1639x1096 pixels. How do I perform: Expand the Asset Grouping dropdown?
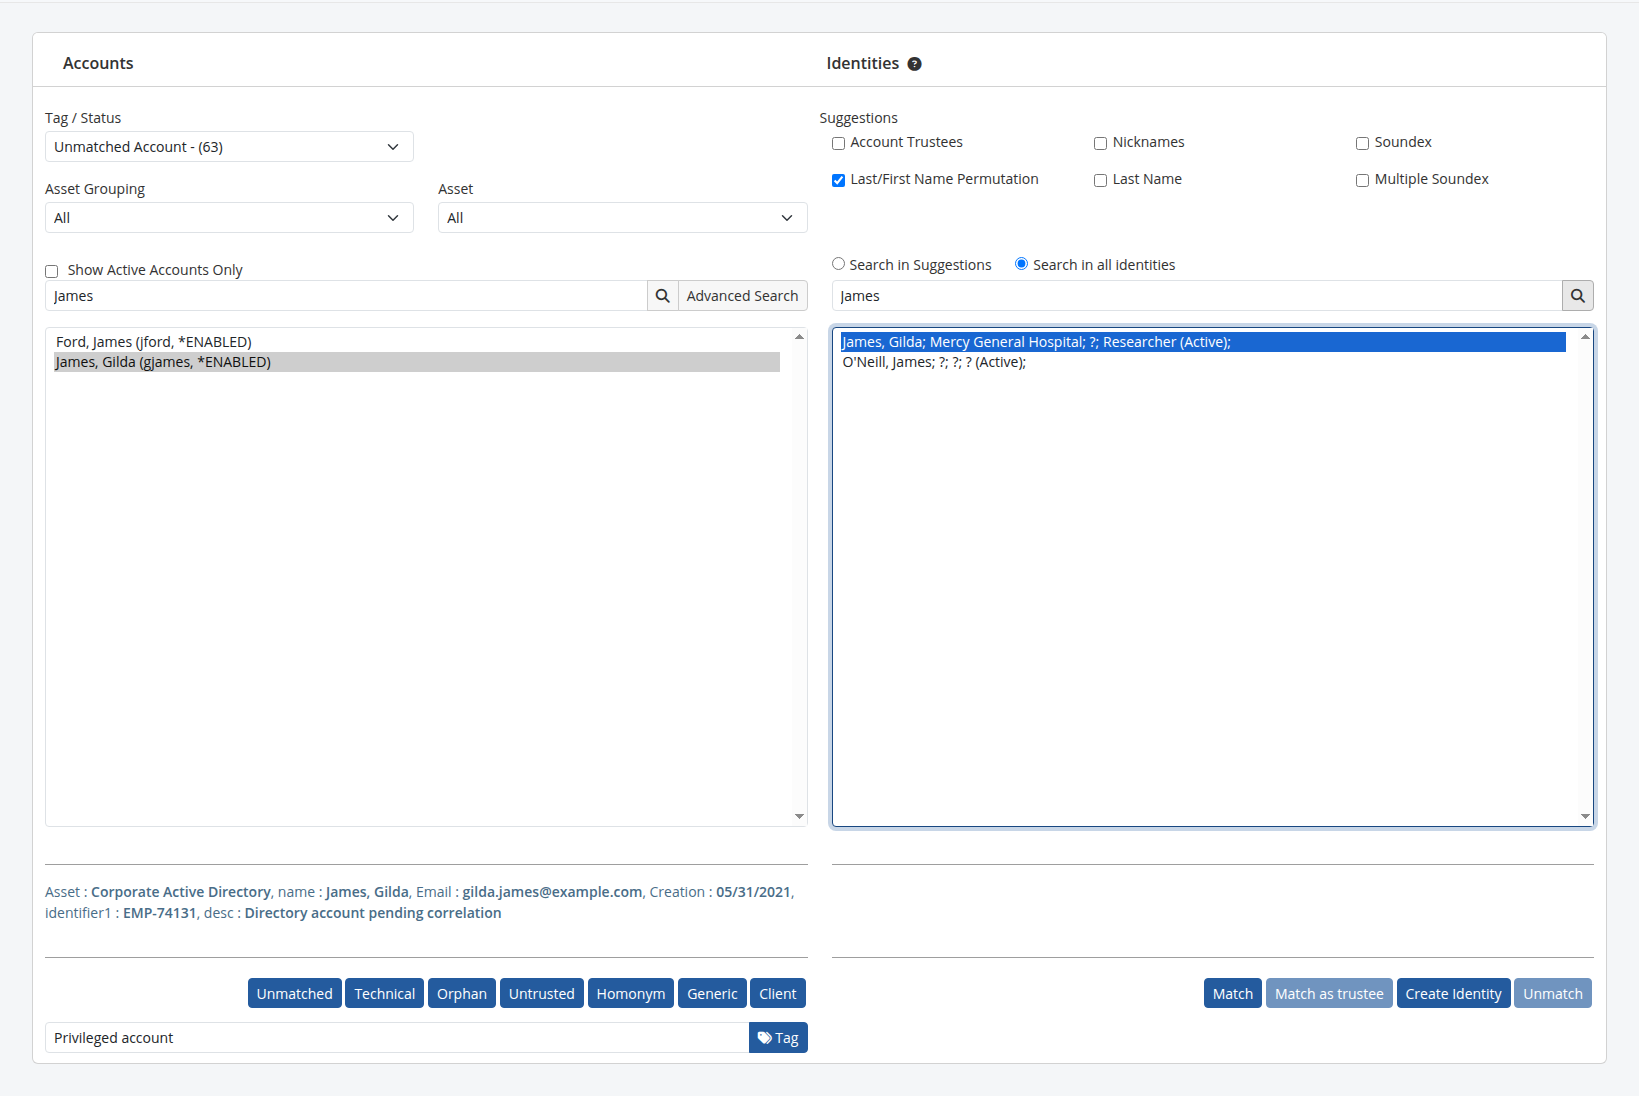tap(229, 218)
